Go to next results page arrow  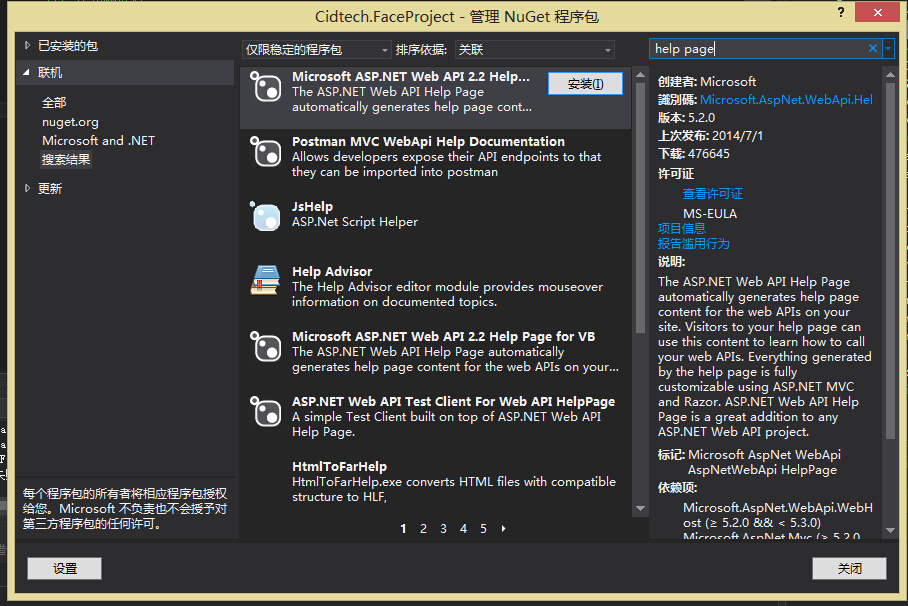point(503,528)
